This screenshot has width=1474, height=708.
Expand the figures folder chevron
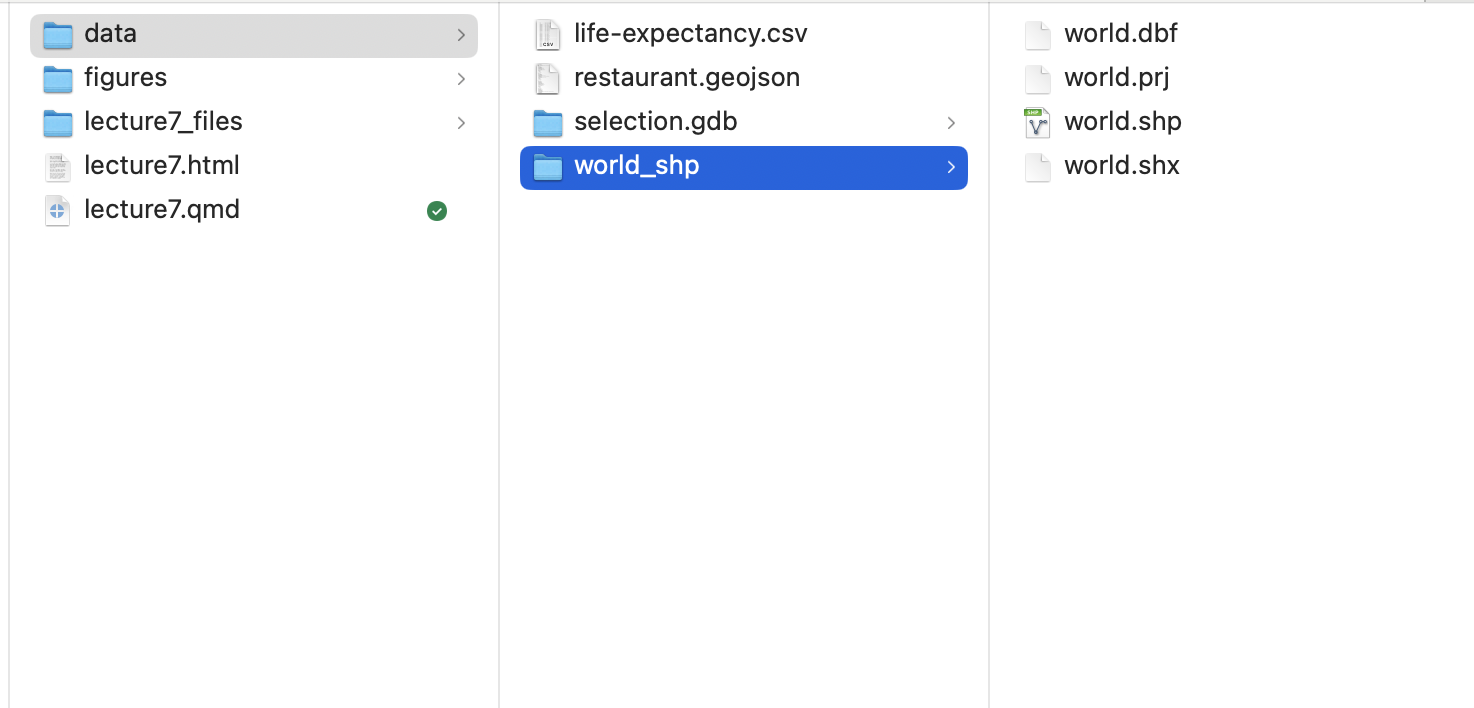click(461, 79)
